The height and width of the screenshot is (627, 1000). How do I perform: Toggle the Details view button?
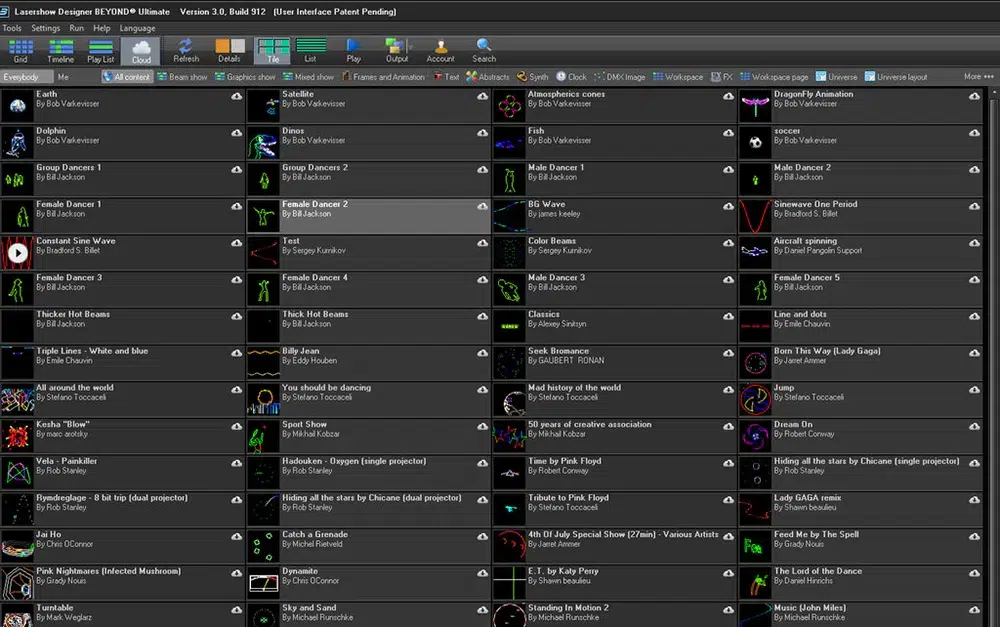pos(229,50)
